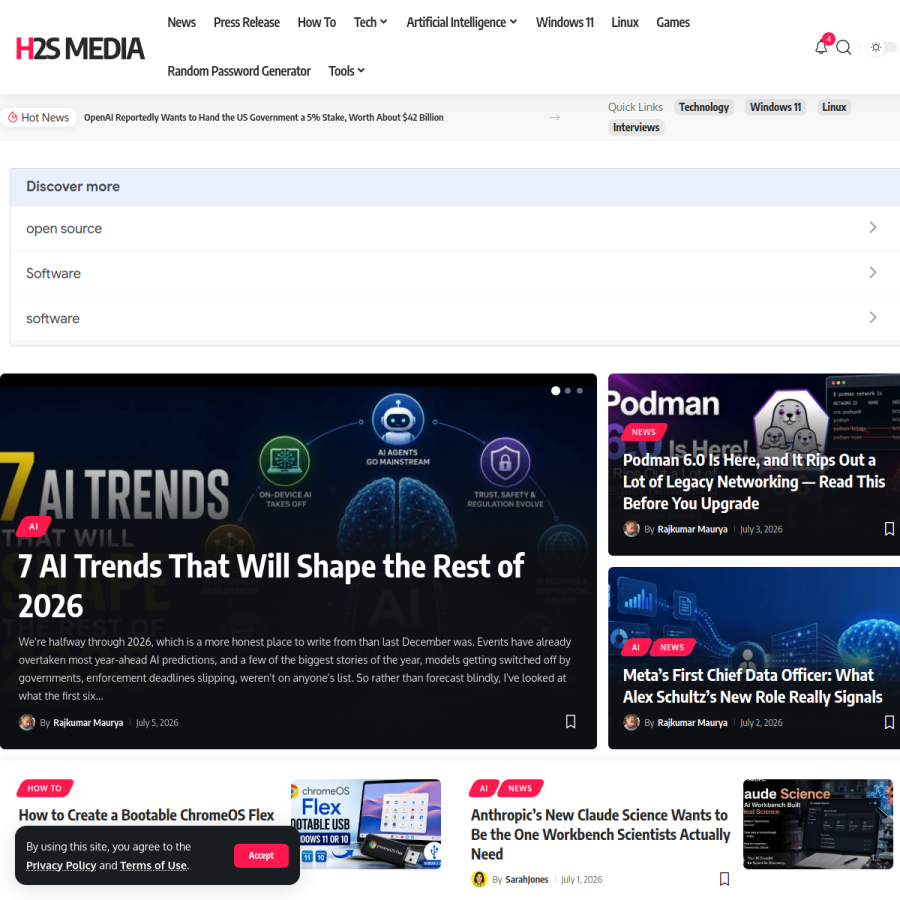Open Podman 6.0 Is Here article title
900x900 pixels.
click(754, 482)
